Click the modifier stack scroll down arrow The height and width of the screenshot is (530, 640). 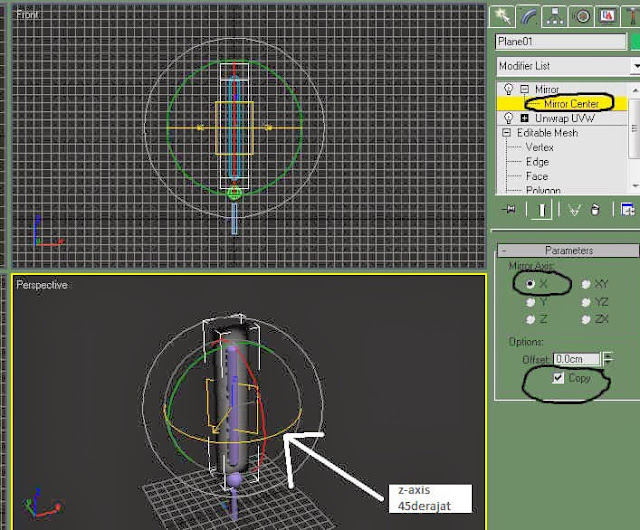coord(635,186)
